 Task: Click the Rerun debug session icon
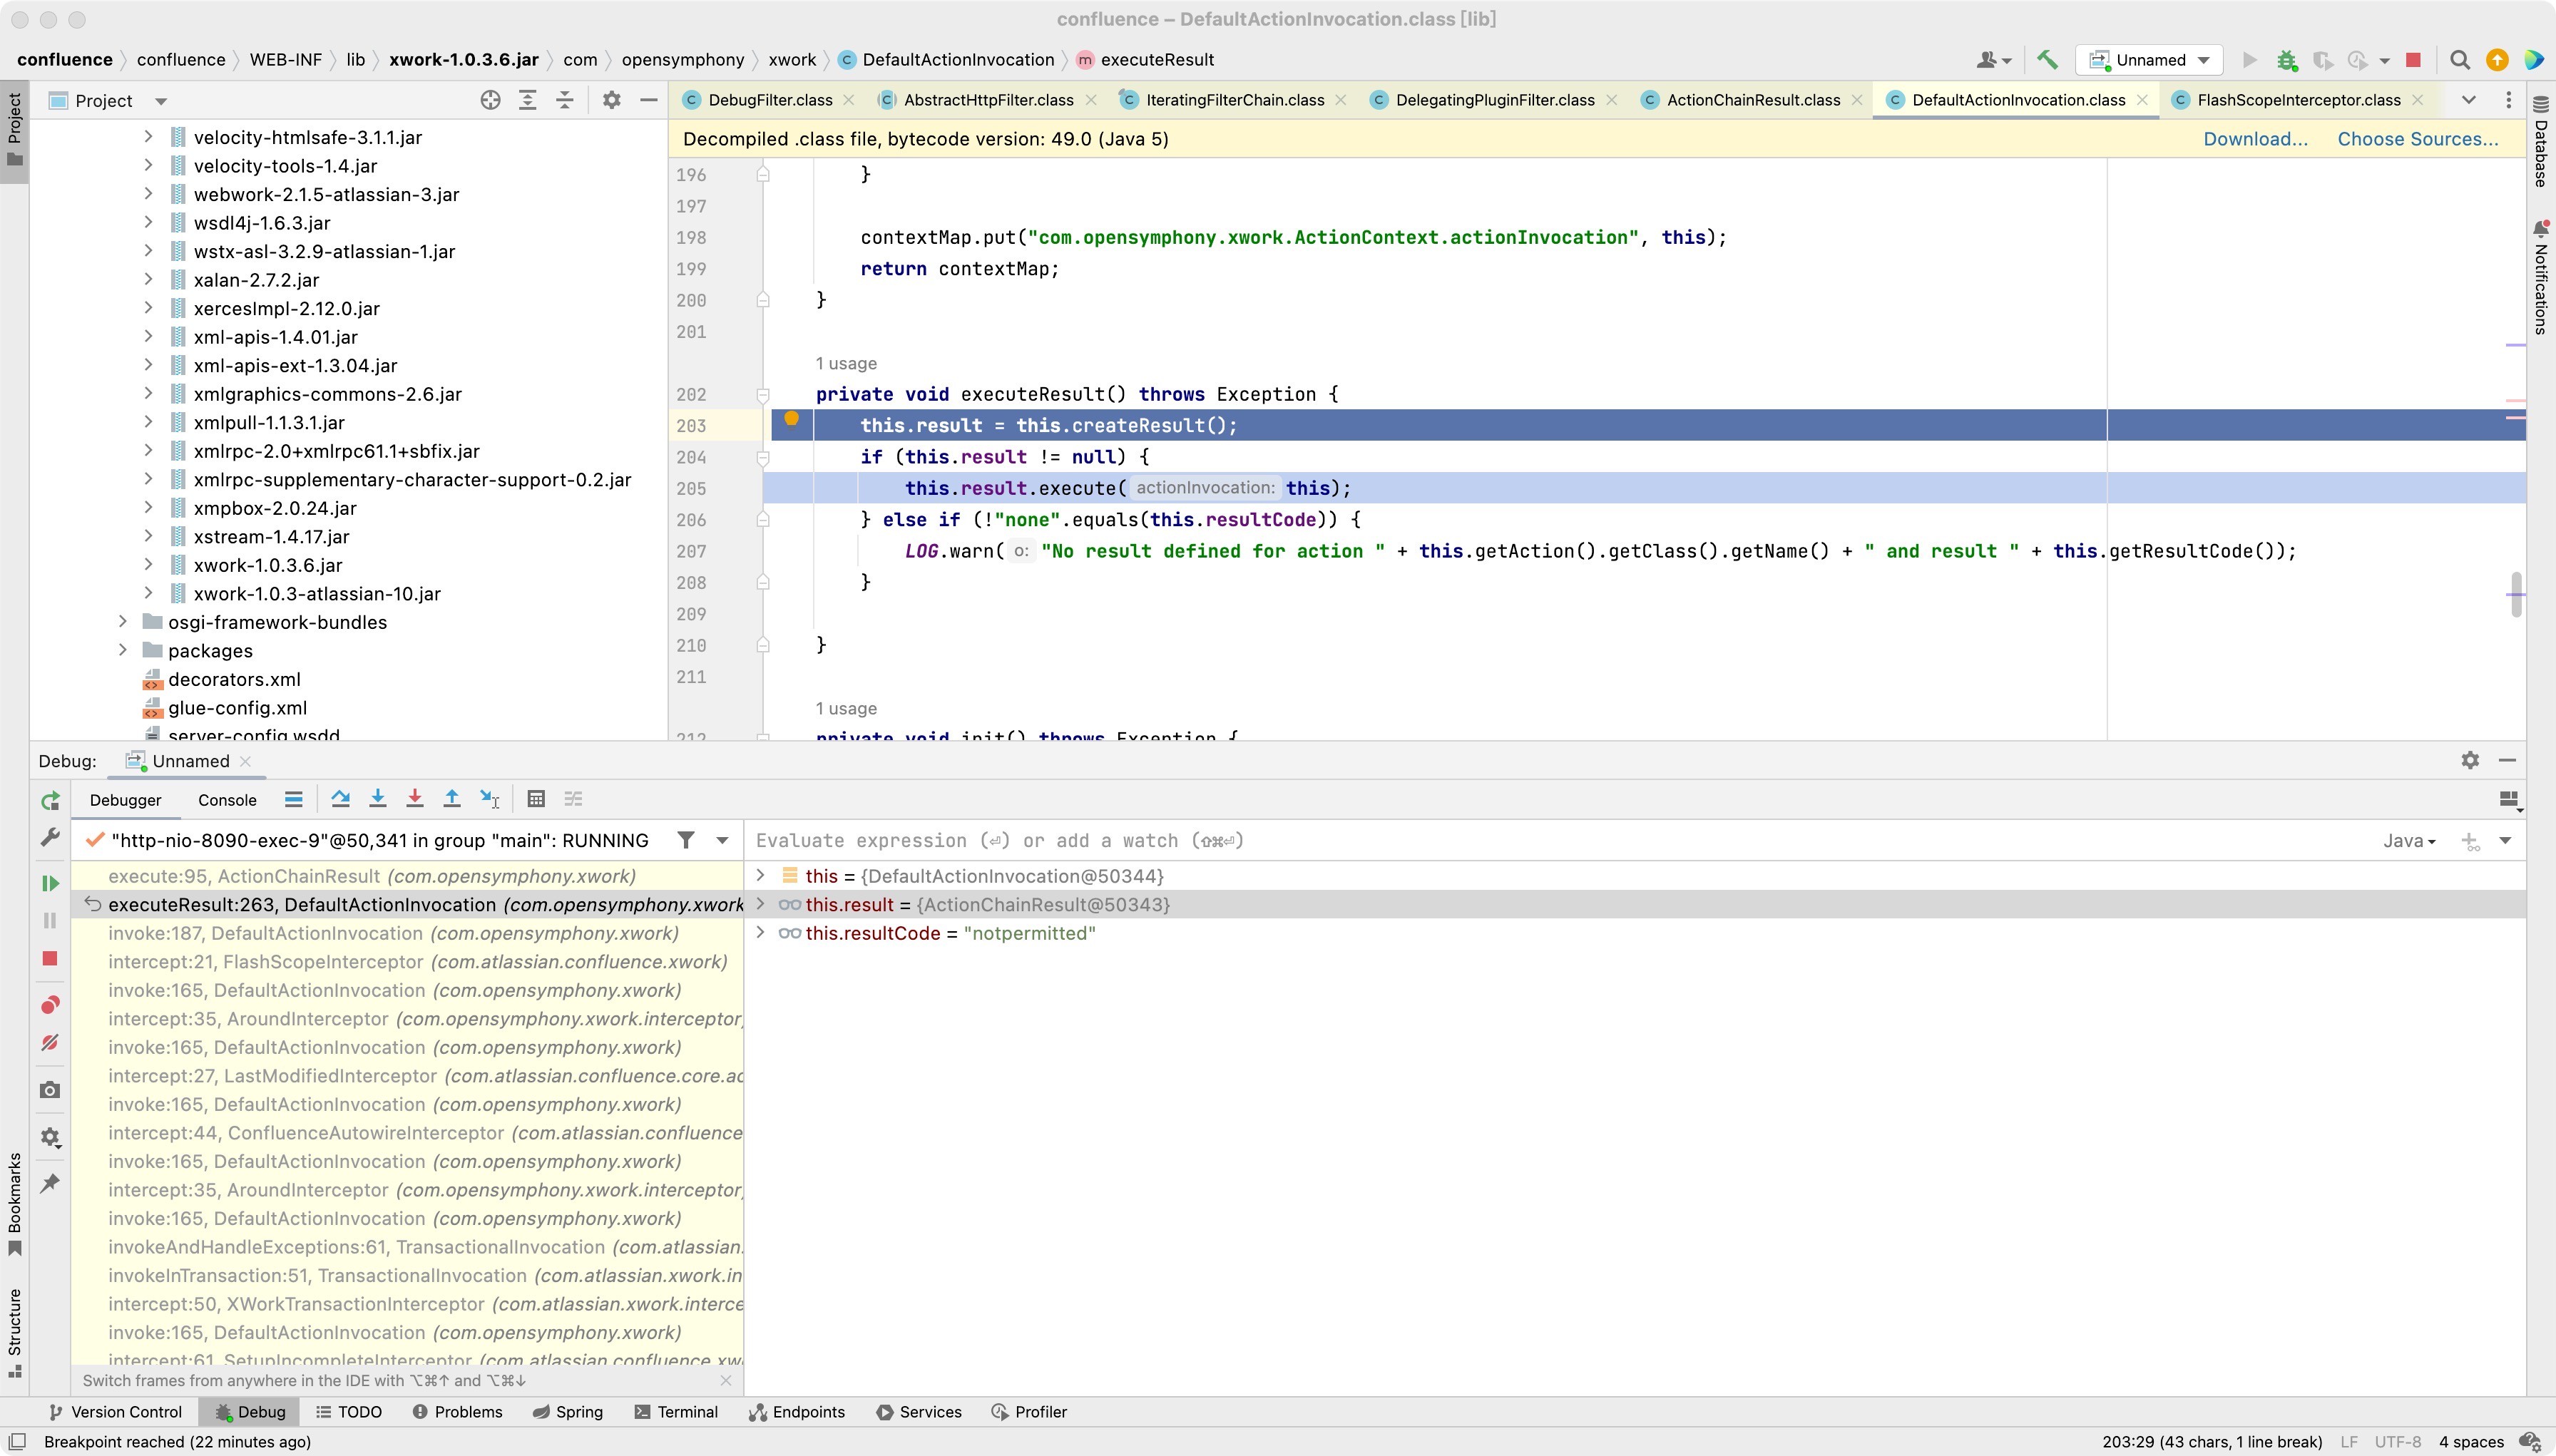[x=50, y=801]
